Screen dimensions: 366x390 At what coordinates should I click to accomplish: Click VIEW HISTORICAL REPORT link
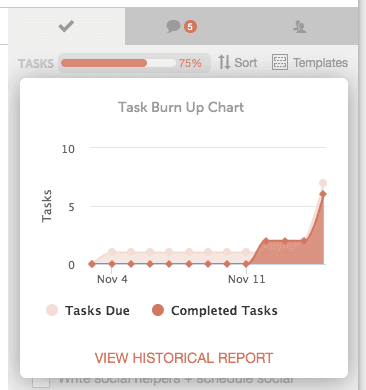coord(184,358)
